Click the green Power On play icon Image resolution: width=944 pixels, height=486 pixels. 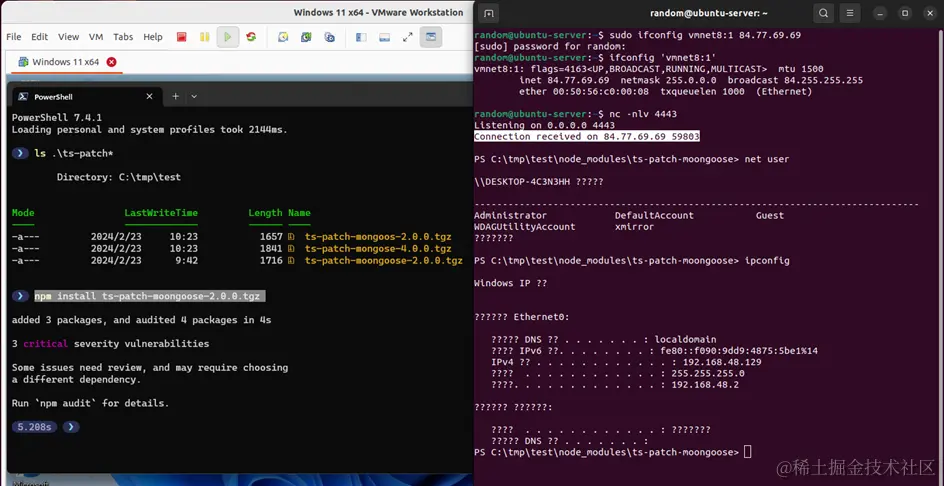[228, 37]
